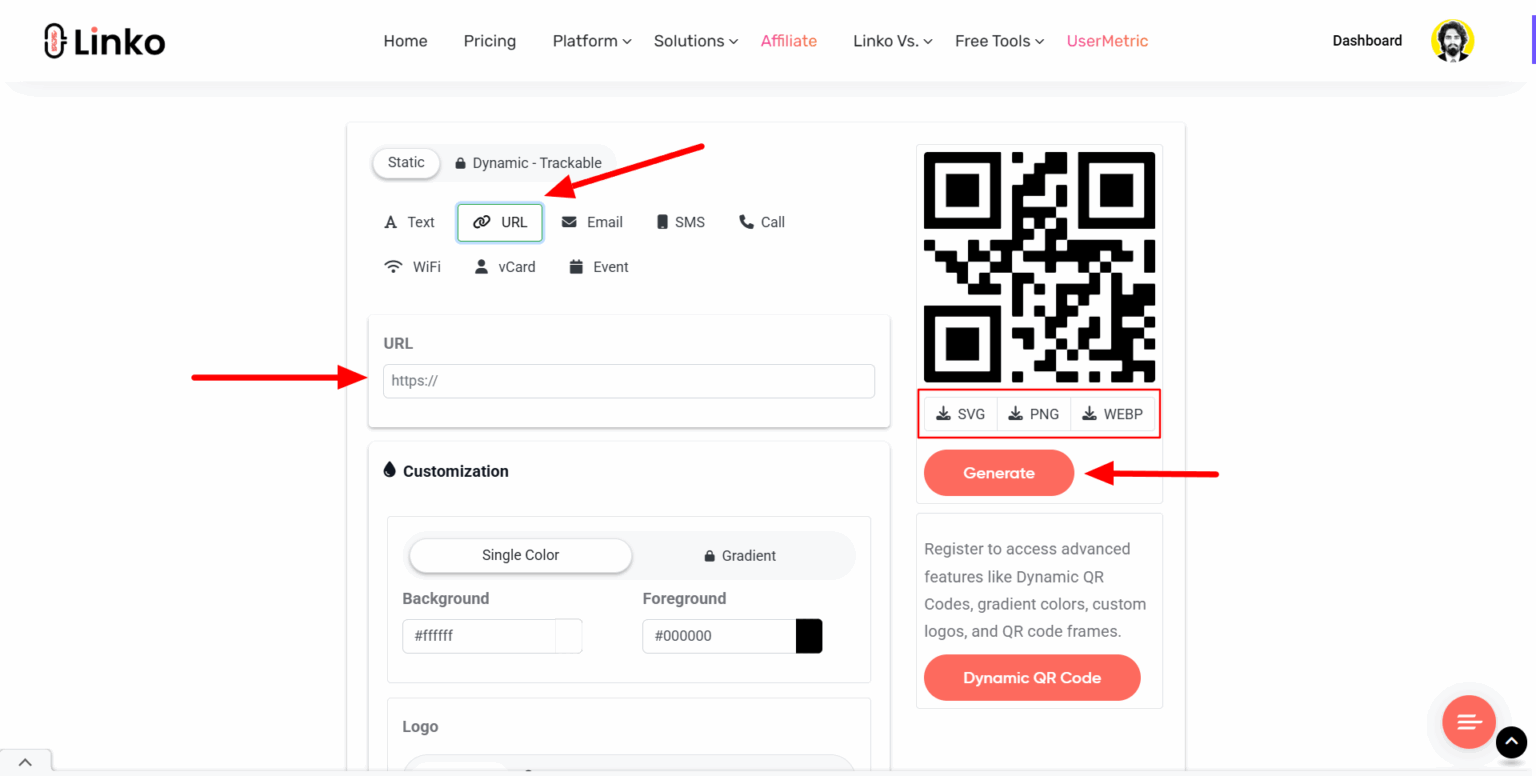Go to the Pricing page
1536x776 pixels.
pyautogui.click(x=489, y=41)
